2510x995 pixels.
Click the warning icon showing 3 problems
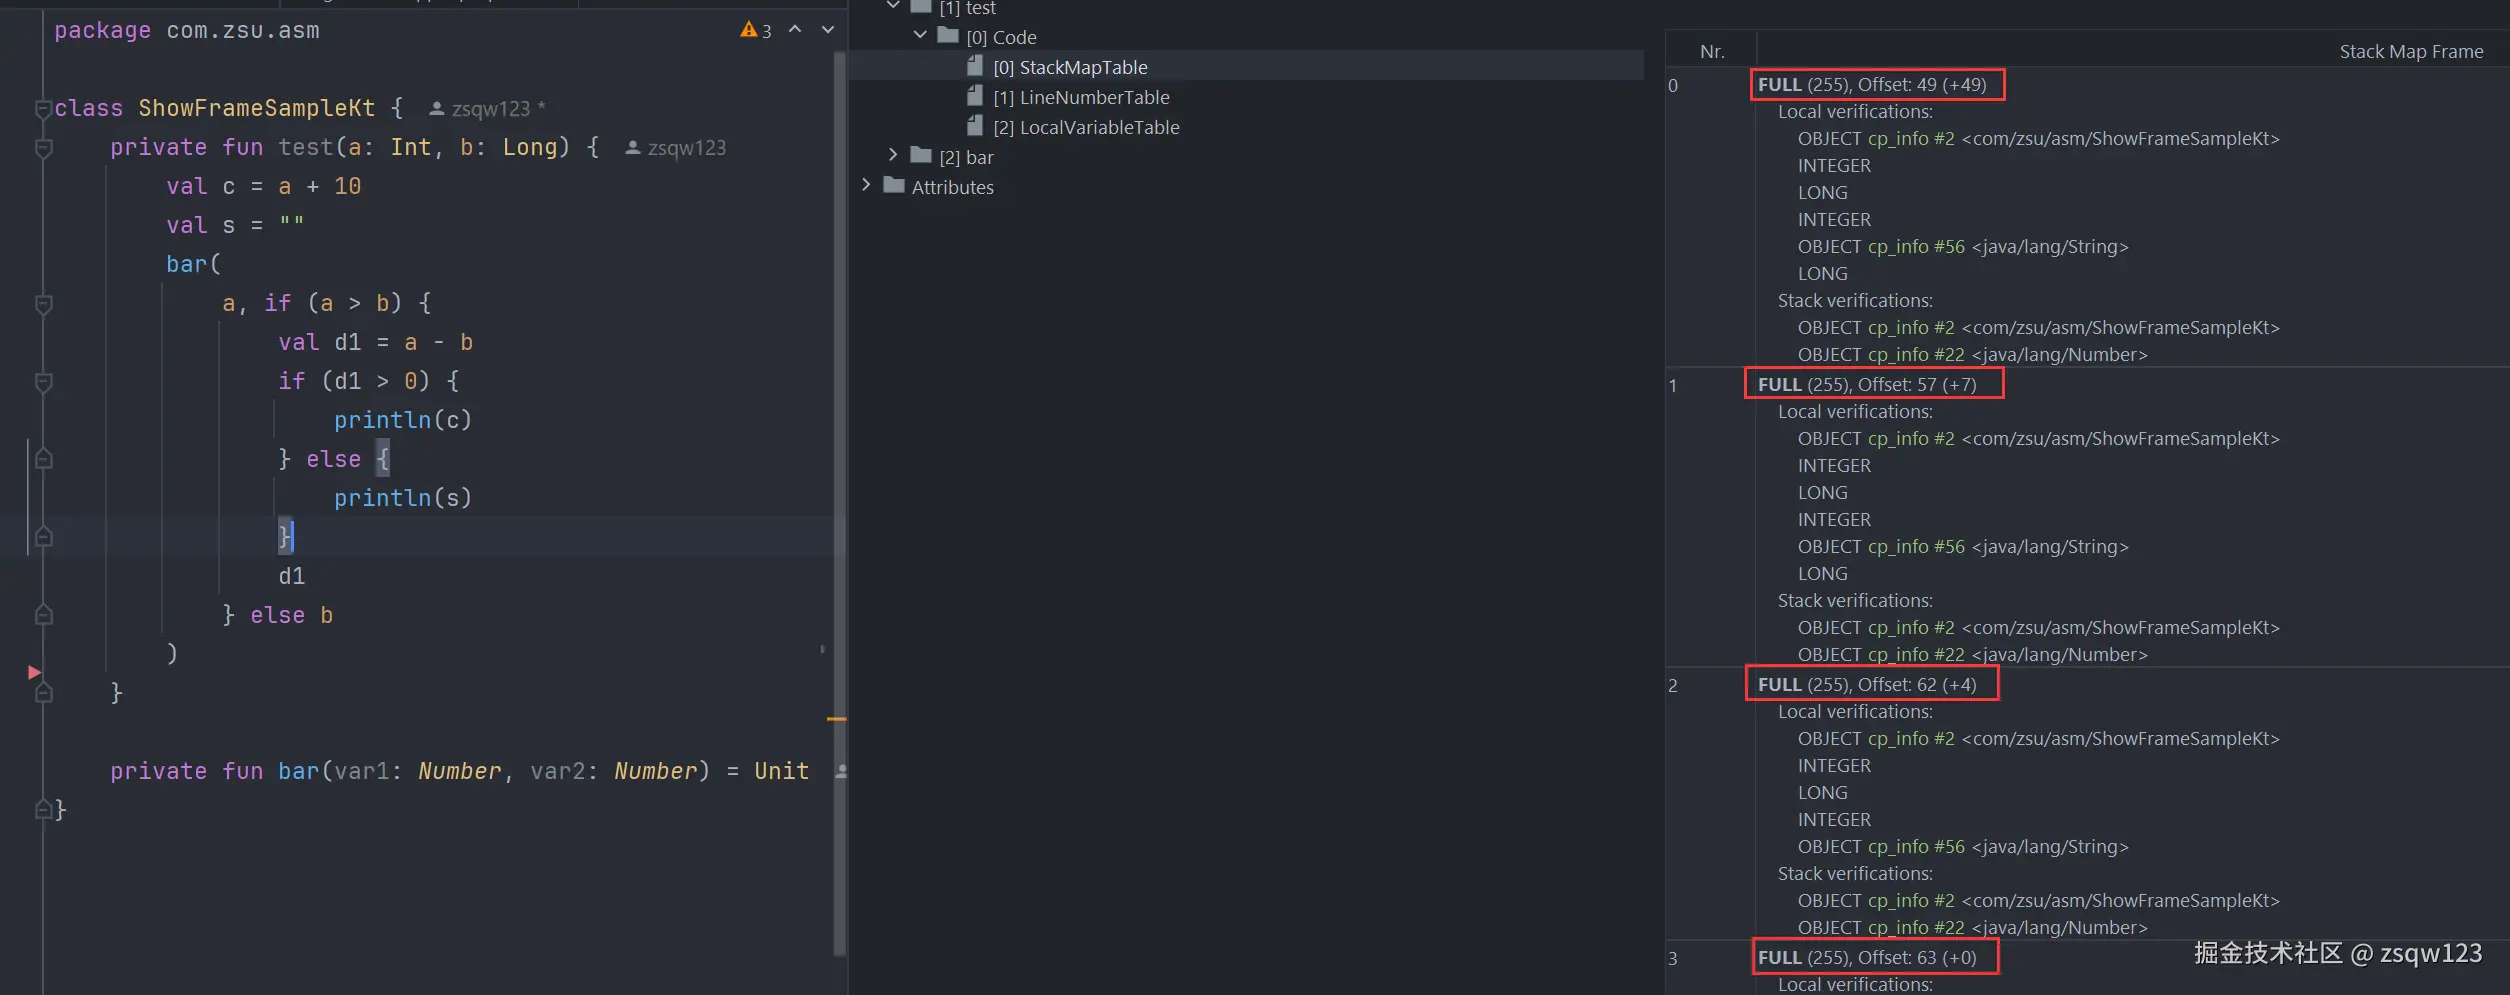click(x=749, y=30)
